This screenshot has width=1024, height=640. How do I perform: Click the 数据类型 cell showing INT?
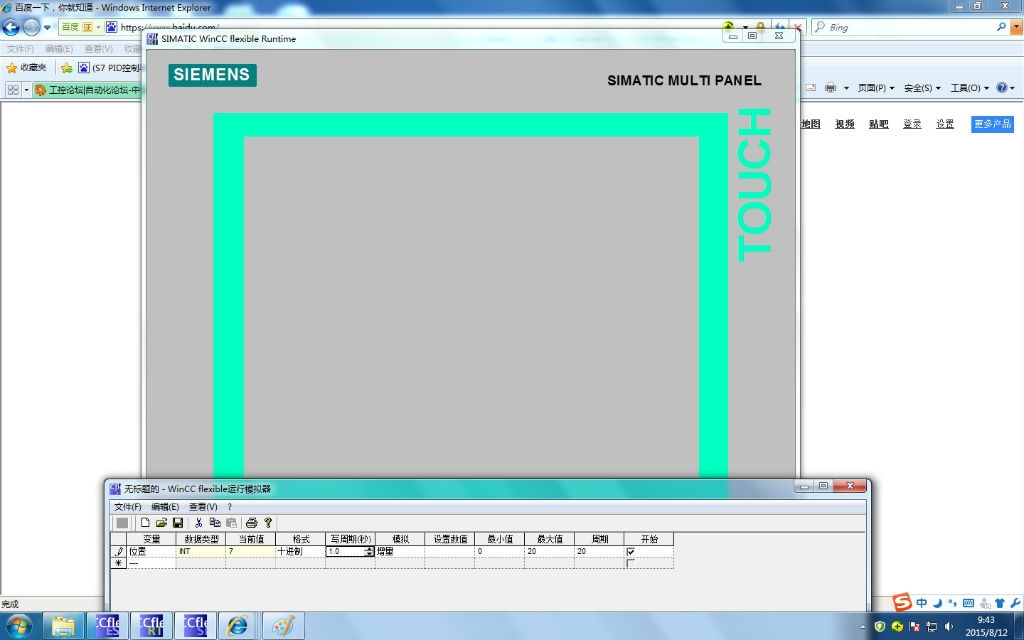pos(200,551)
